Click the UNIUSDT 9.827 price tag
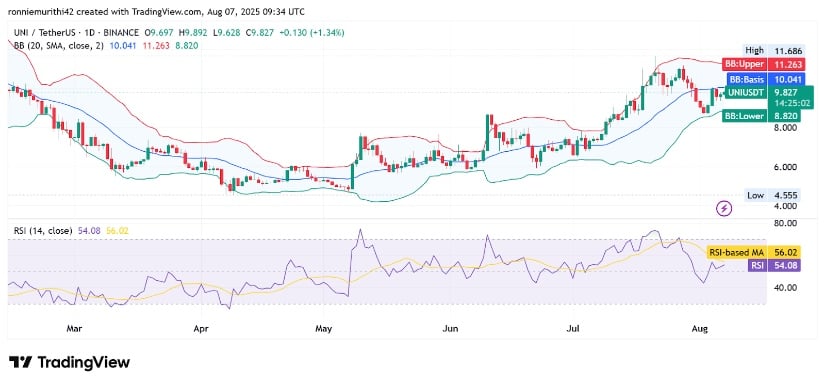The image size is (825, 385). pyautogui.click(x=769, y=96)
